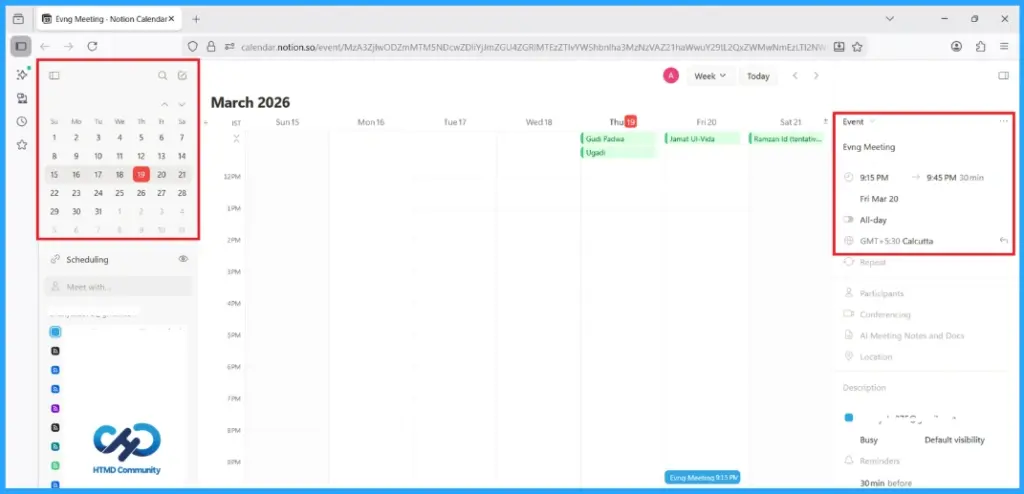Open the Gudi Padwa all-day event

(x=617, y=139)
